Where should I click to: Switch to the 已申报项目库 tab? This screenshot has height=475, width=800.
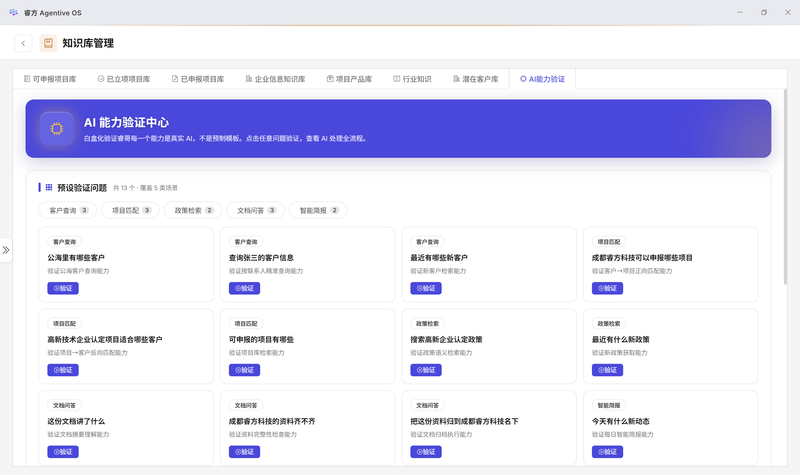coord(198,79)
